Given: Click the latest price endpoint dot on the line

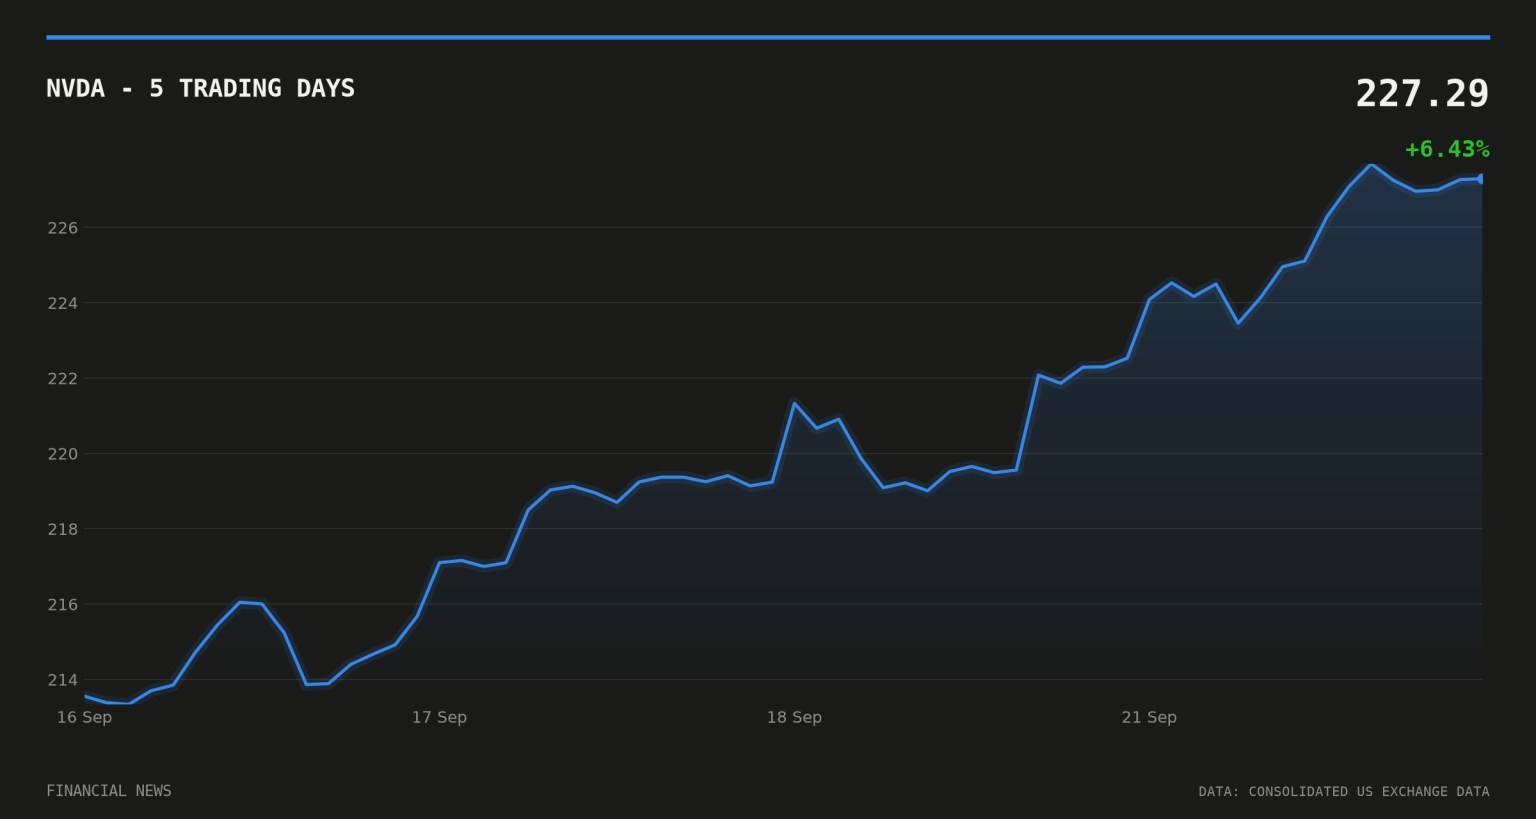Looking at the screenshot, I should pos(1481,179).
